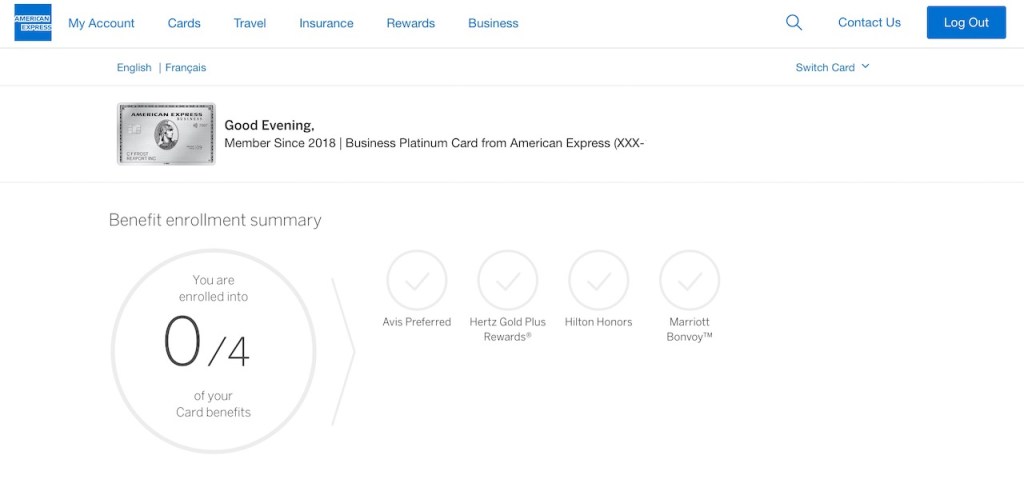Select English language link

tap(134, 68)
